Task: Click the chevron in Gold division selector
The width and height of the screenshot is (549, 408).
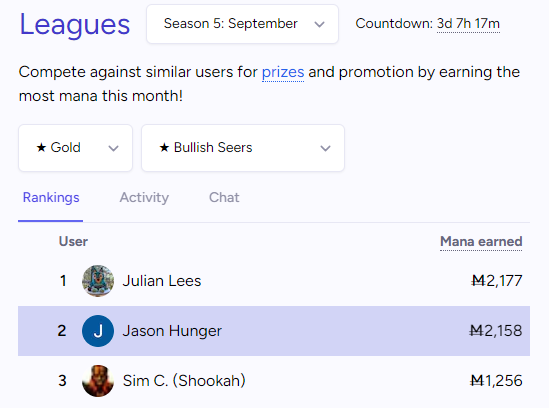Action: tap(113, 148)
